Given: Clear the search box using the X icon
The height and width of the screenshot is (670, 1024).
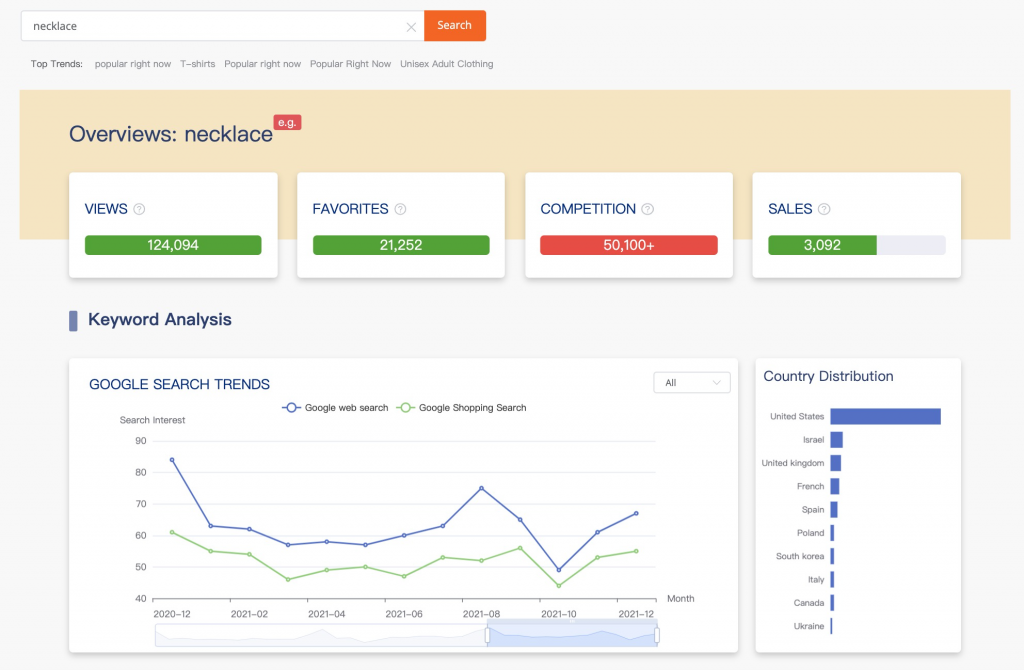Looking at the screenshot, I should pyautogui.click(x=411, y=26).
